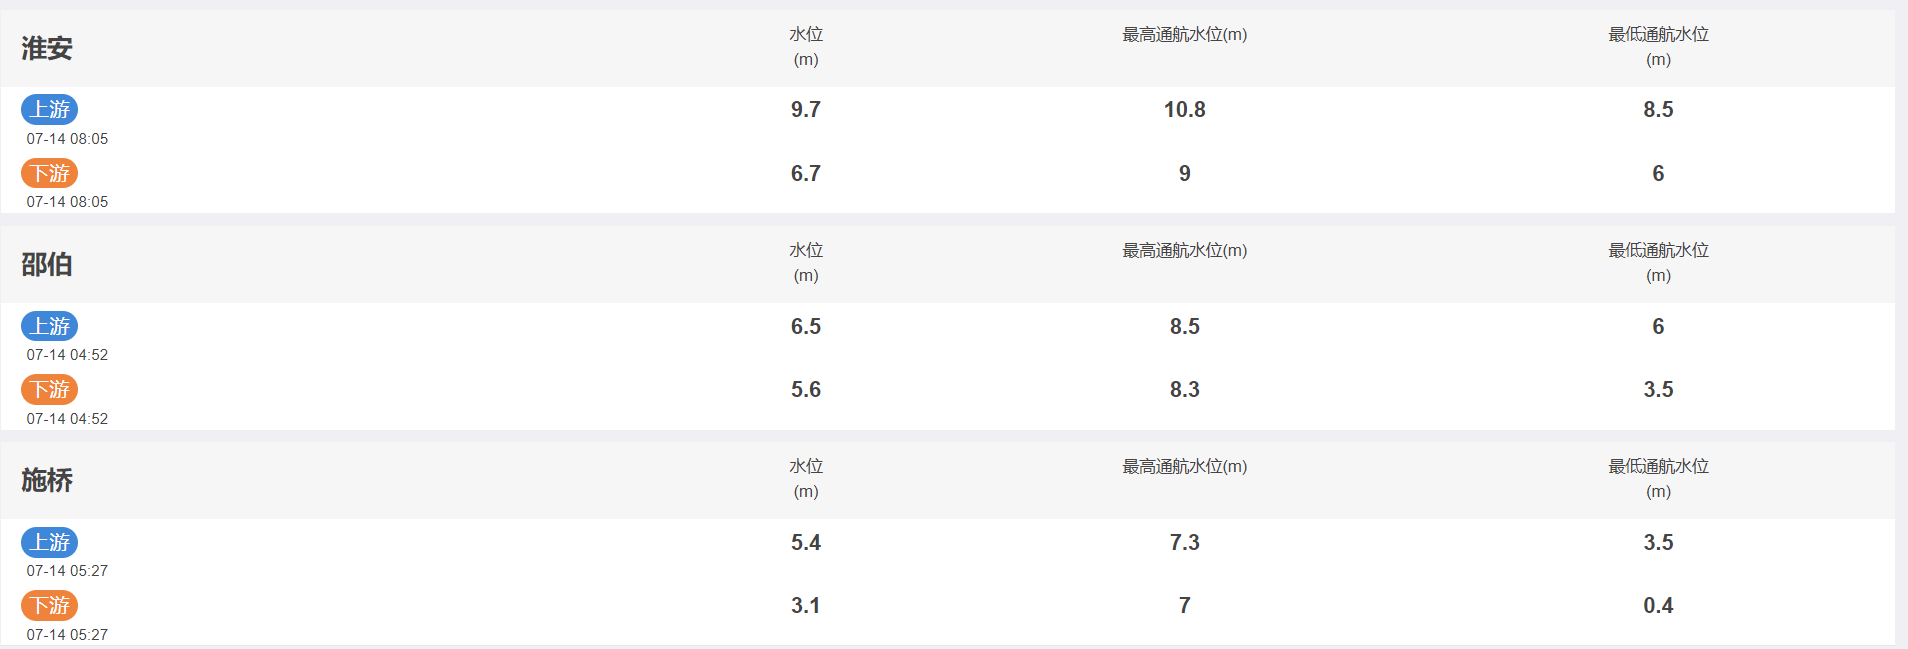Viewport: 1908px width, 649px height.
Task: Open the 邵伯 station heading
Action: [x=47, y=264]
